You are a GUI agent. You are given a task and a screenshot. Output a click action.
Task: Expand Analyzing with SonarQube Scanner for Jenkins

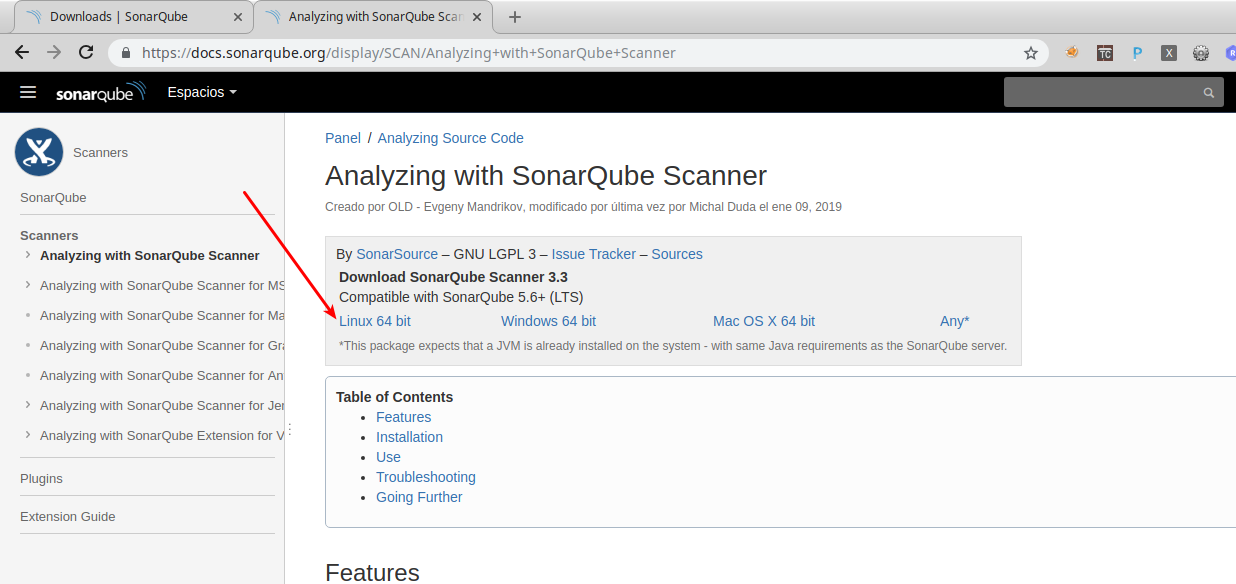point(27,406)
